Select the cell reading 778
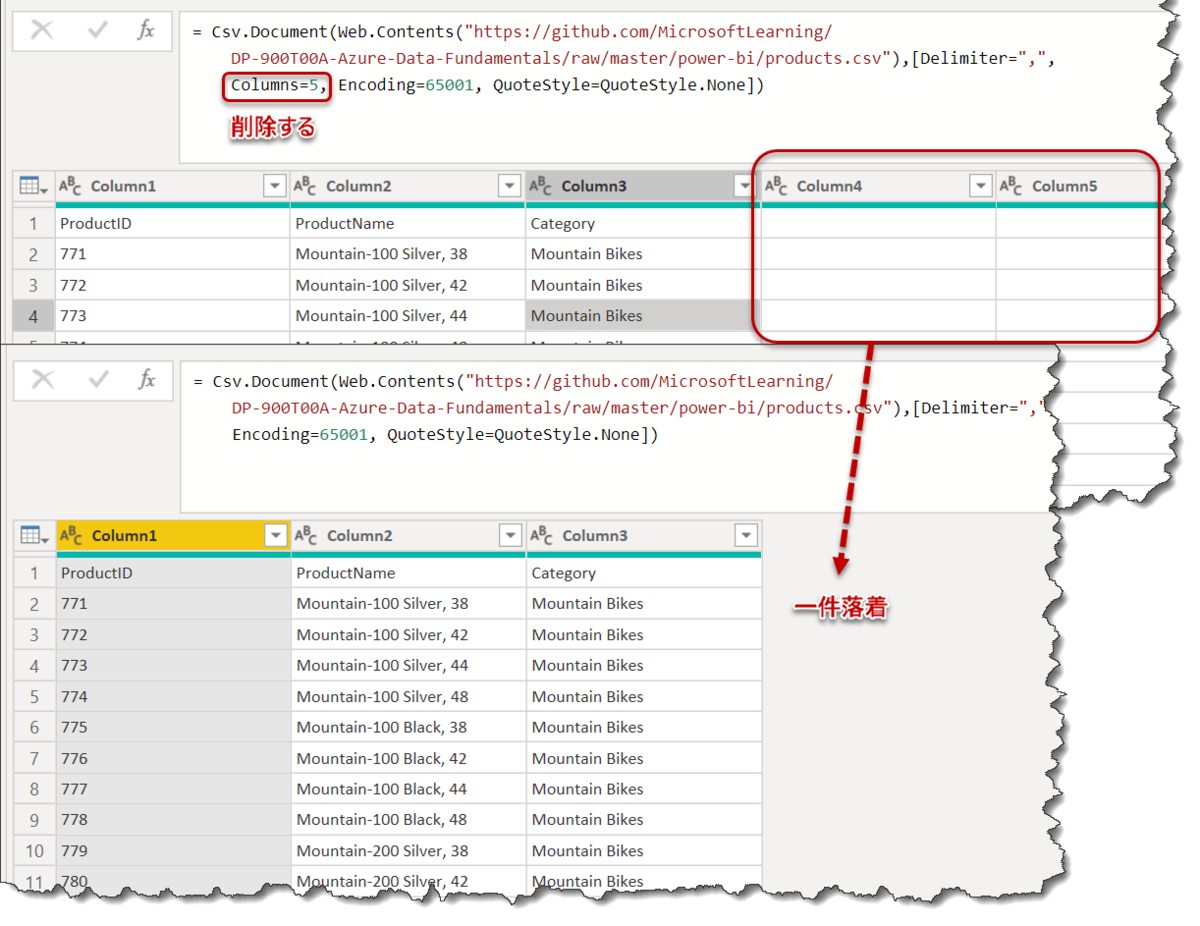Screen dimensions: 1200x926 pos(174,820)
